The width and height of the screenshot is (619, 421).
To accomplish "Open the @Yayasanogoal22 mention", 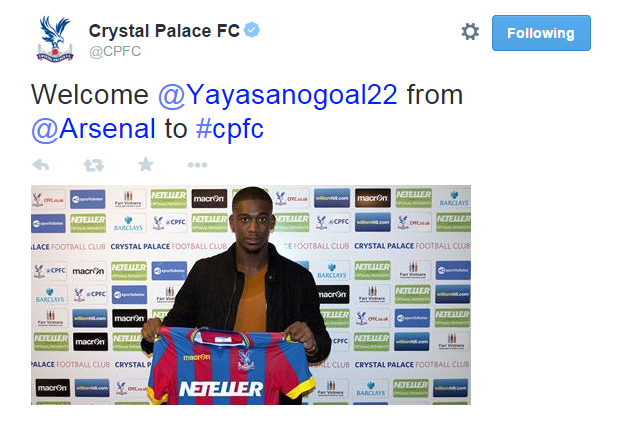I will tap(278, 95).
